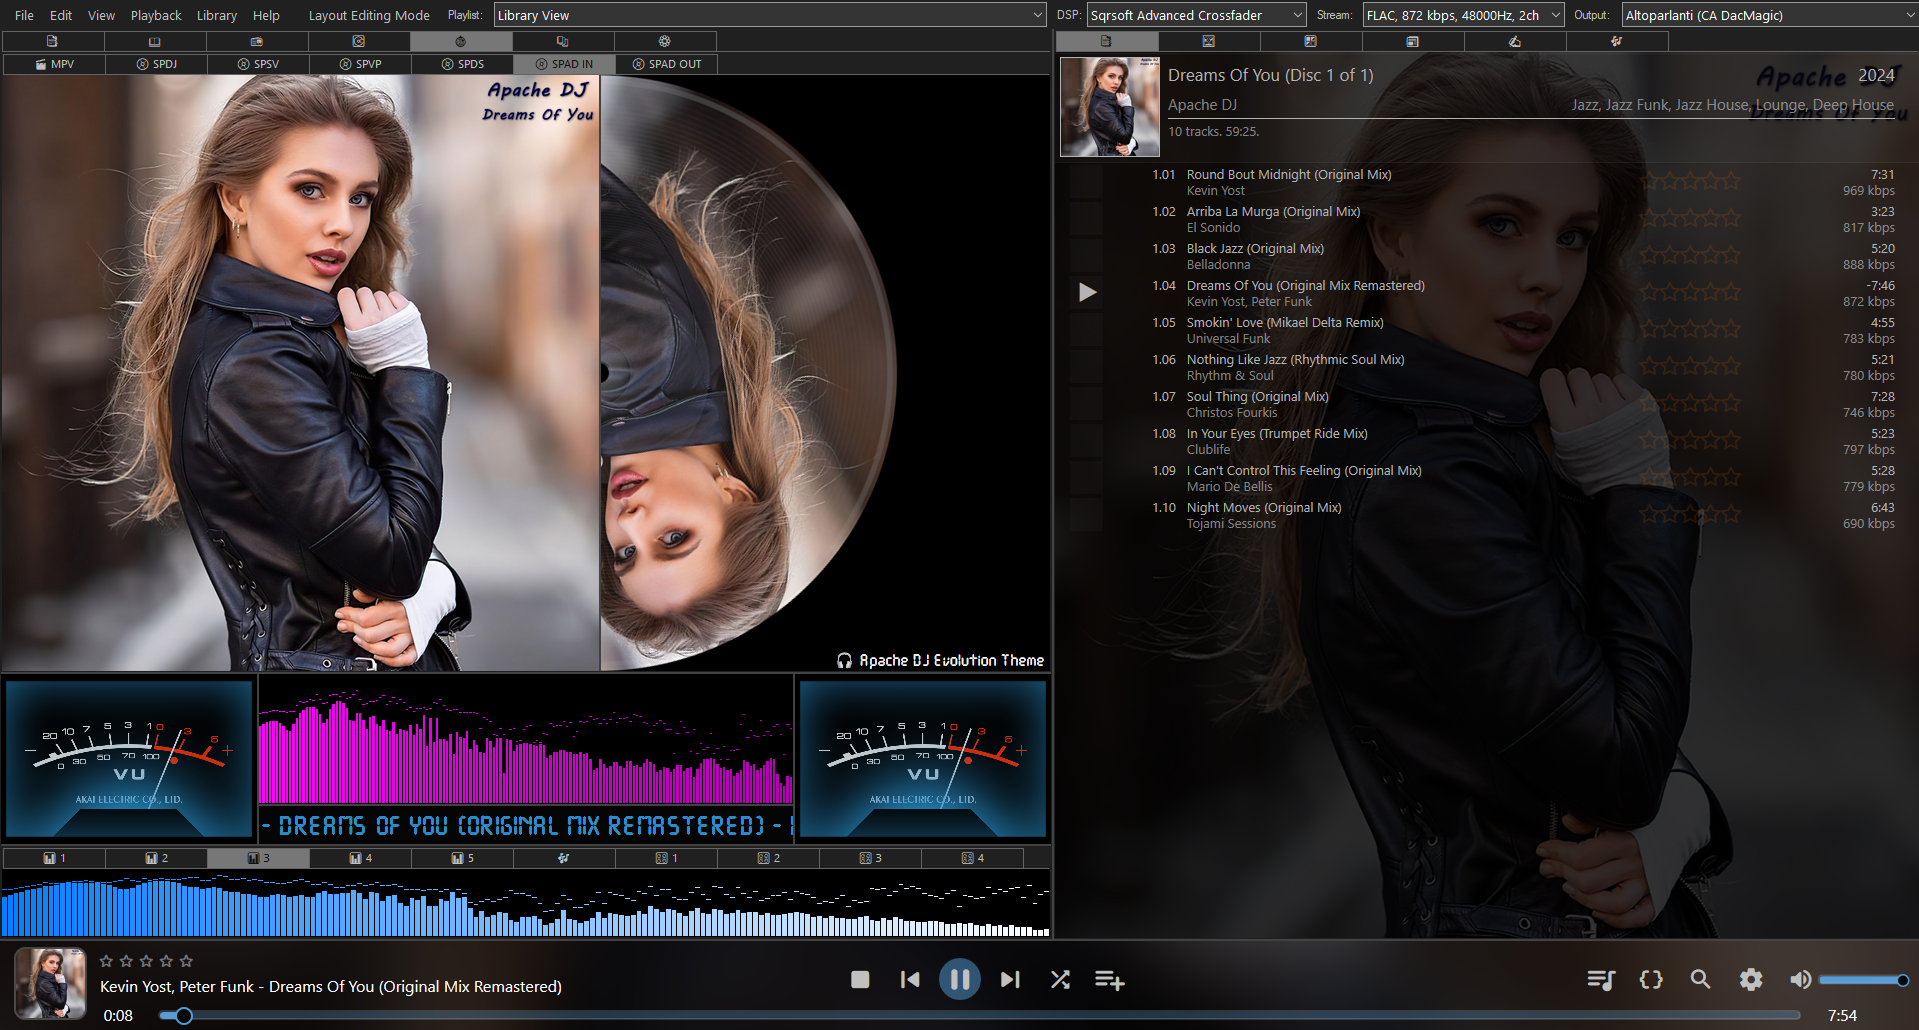
Task: Click the playback seek bar
Action: 979,1016
